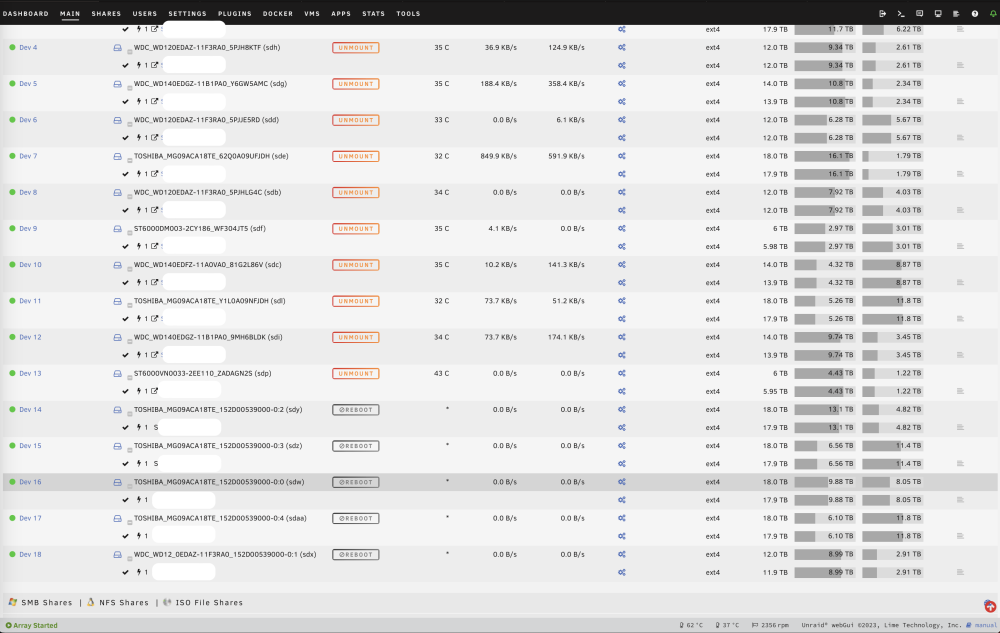Open settings gears on the Dev 4 (sdh) row
The image size is (1000, 633).
click(622, 47)
